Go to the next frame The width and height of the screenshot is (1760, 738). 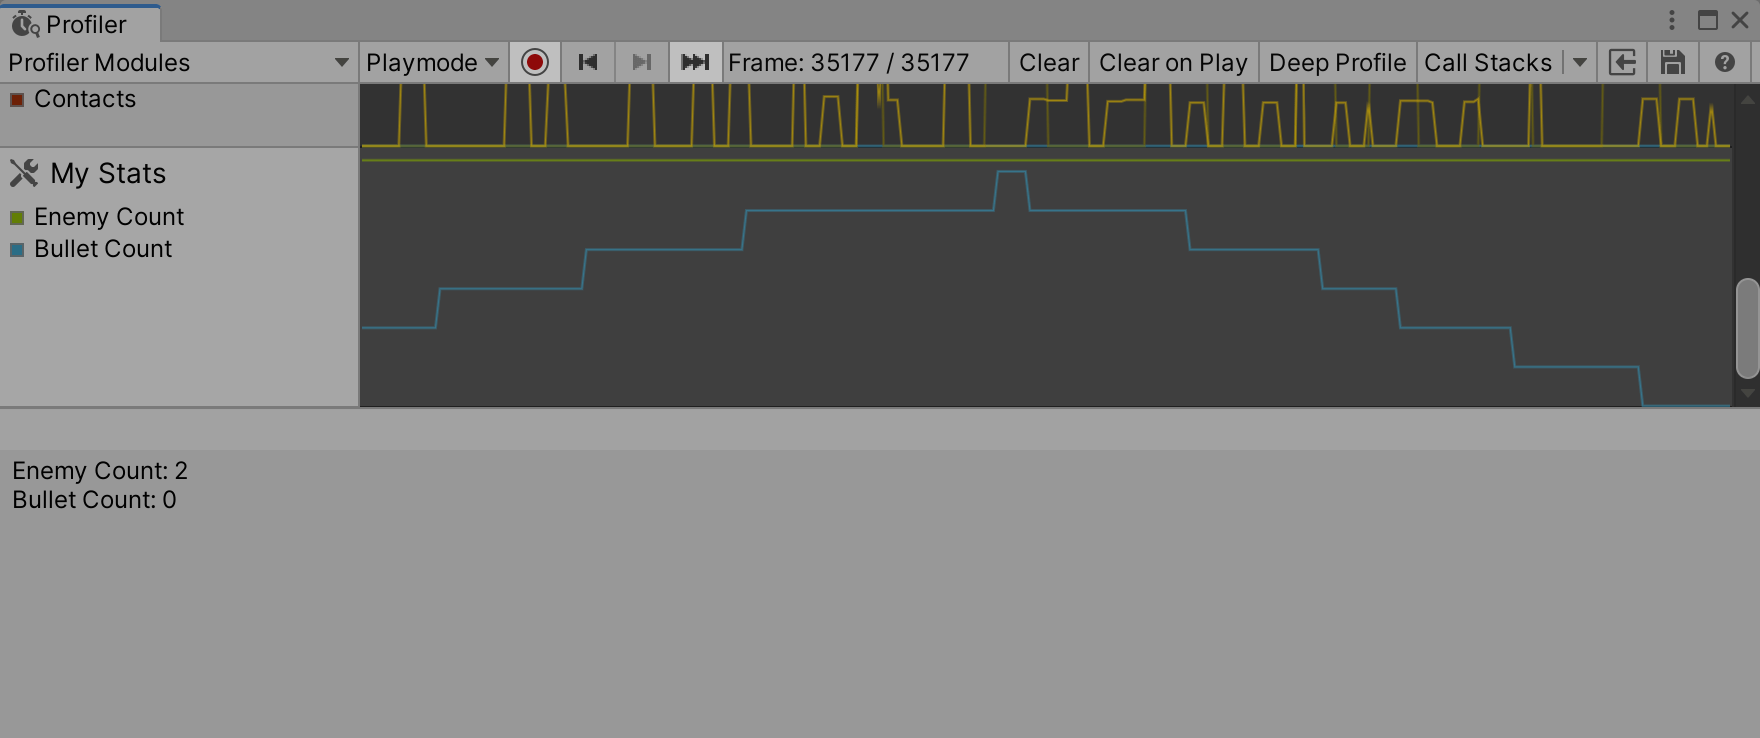point(641,61)
